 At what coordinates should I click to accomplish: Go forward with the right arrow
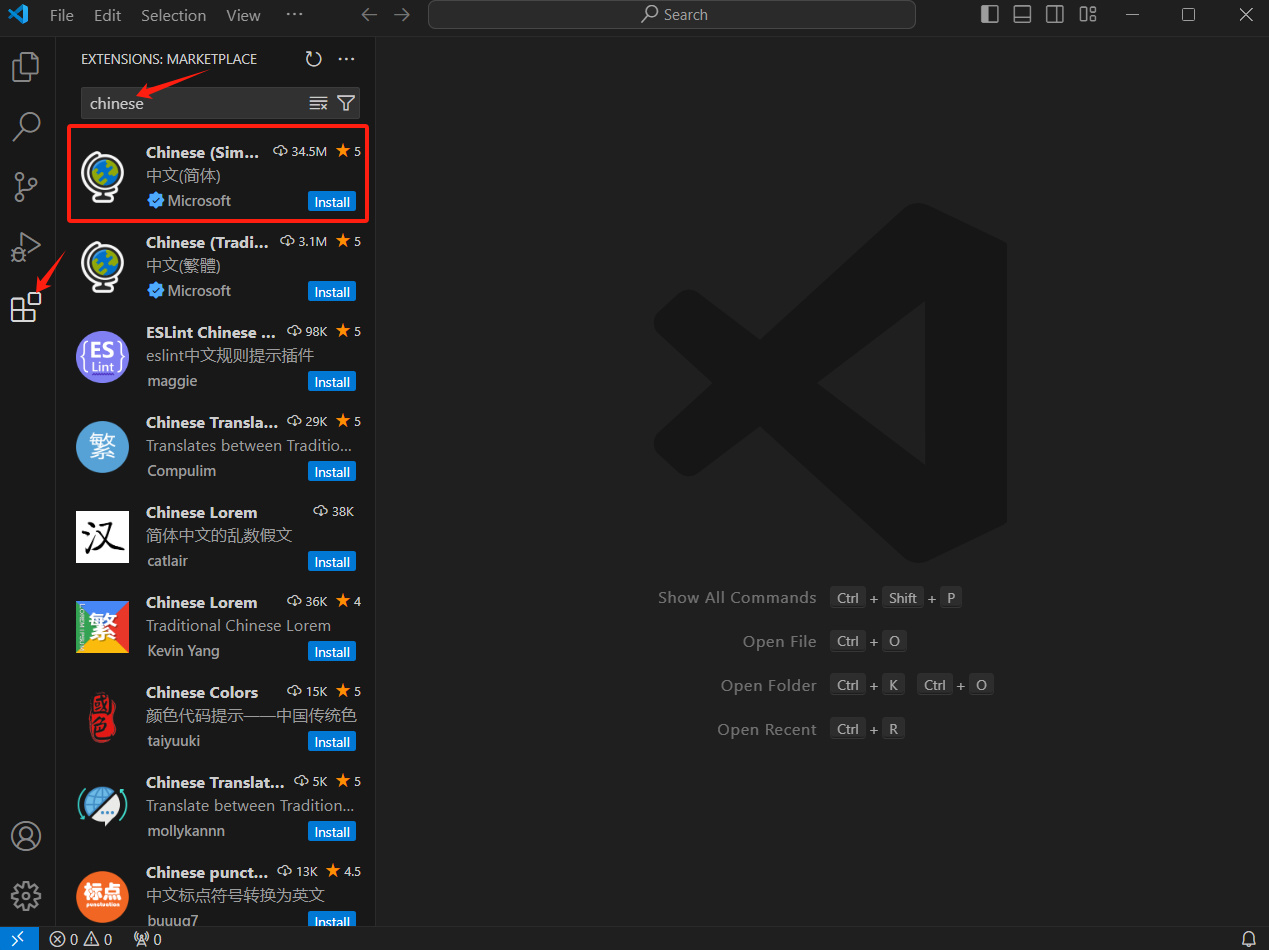point(402,15)
